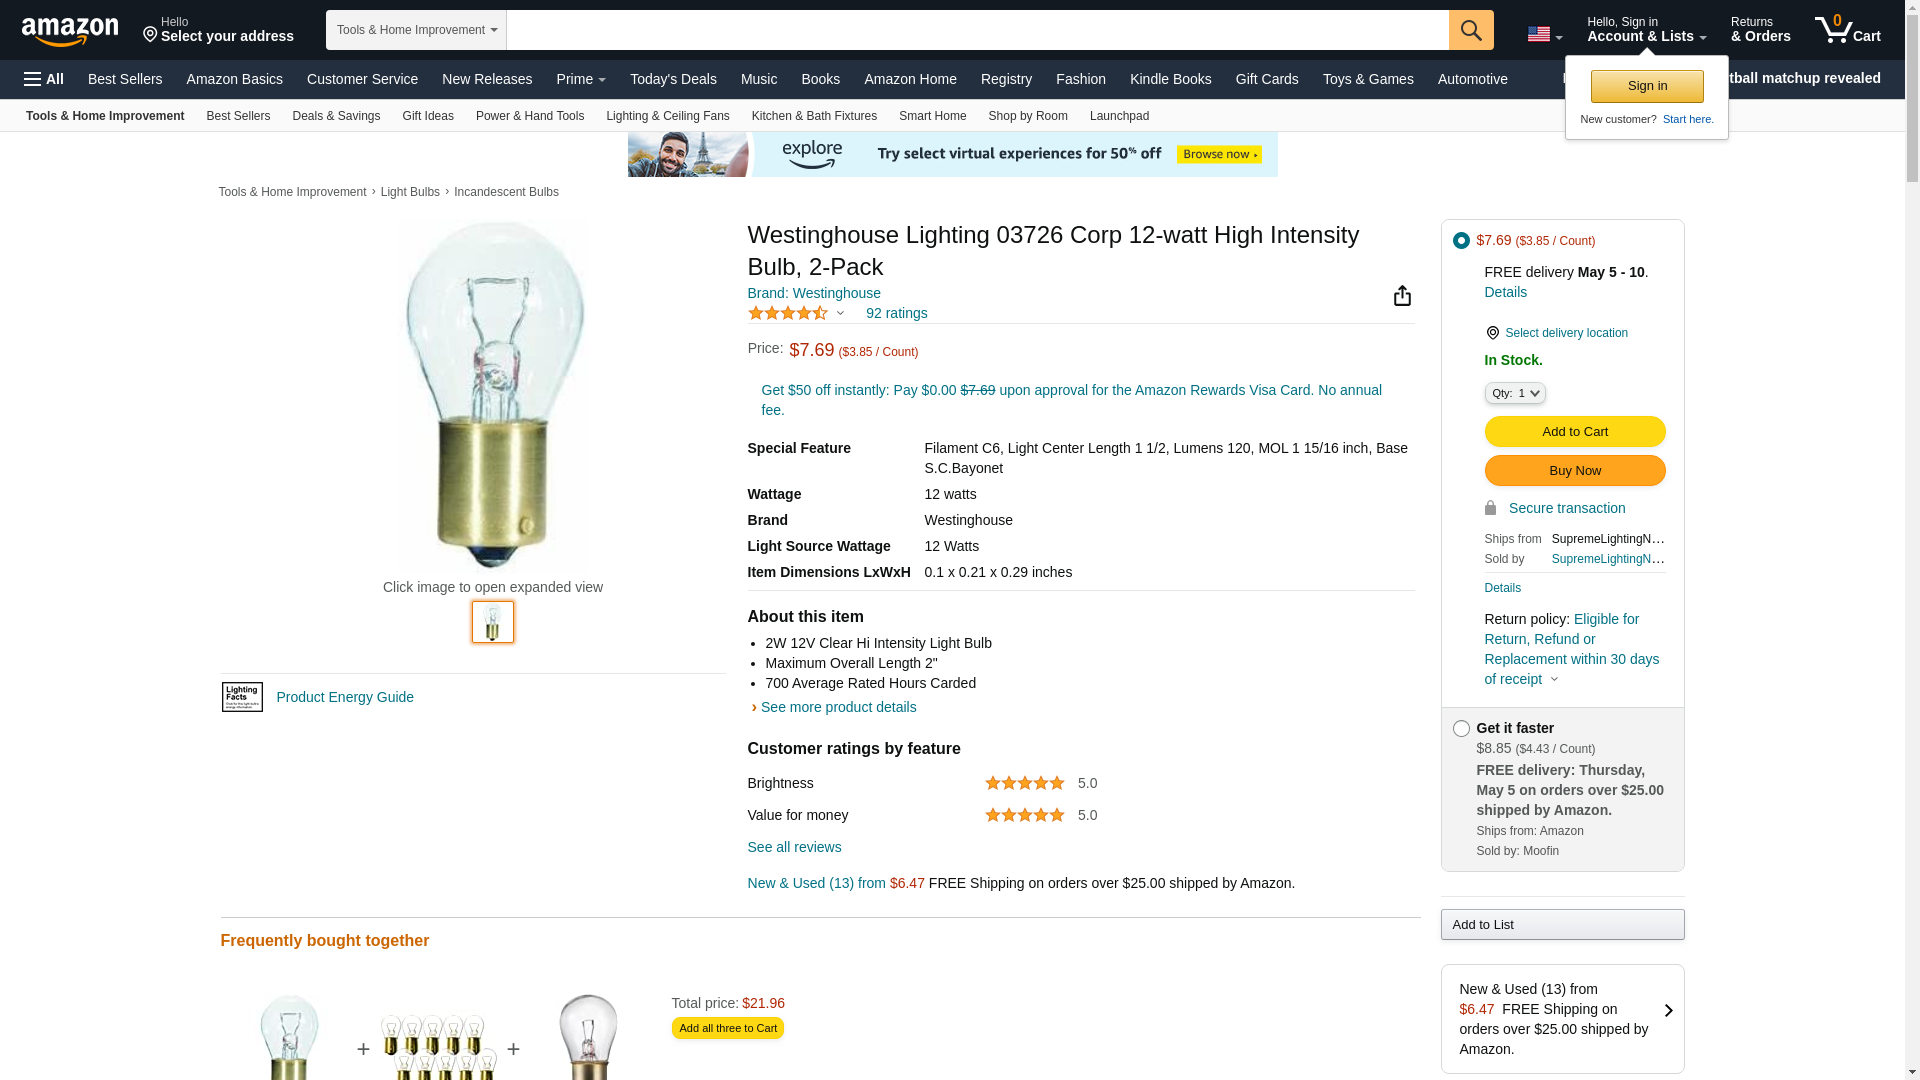
Task: Open the shopping cart icon
Action: [1848, 30]
